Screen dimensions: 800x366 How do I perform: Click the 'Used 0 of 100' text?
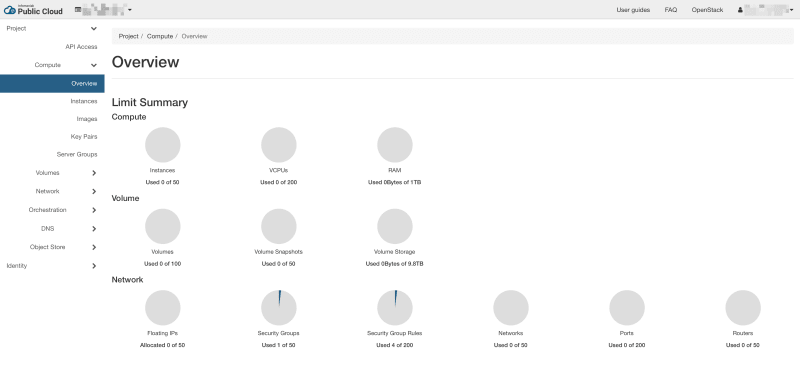[x=162, y=264]
